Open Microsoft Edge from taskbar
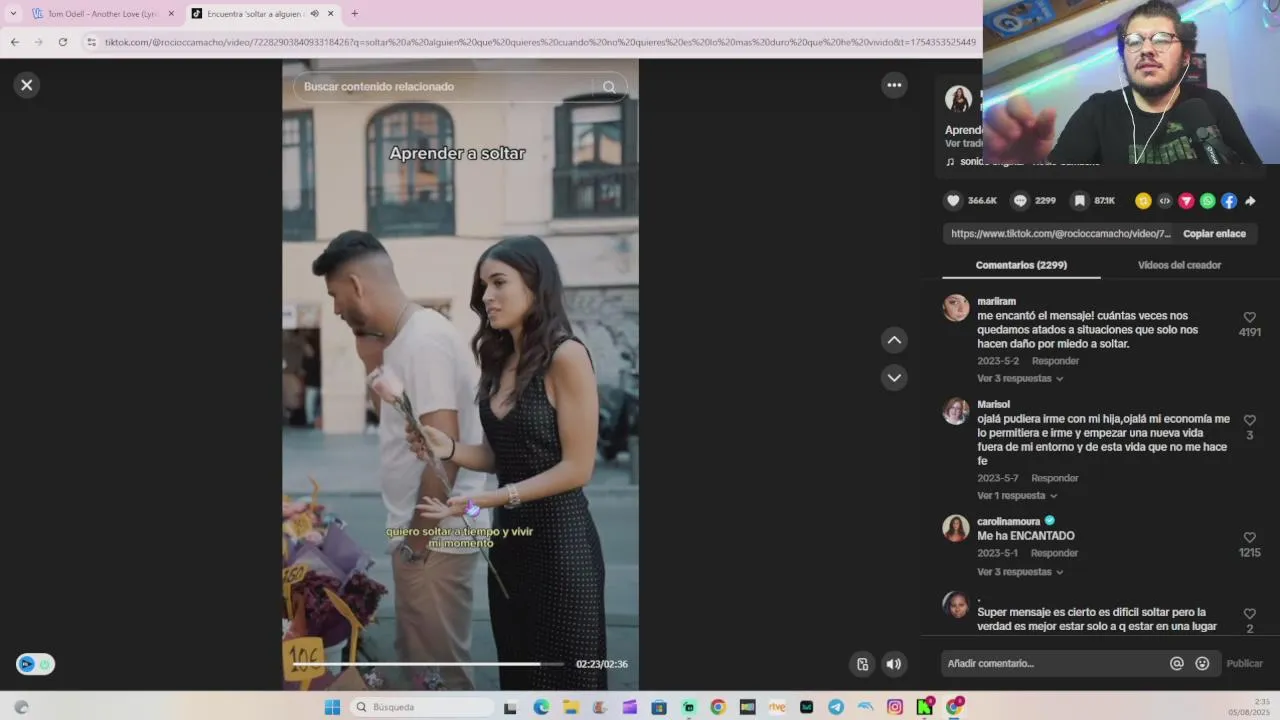1280x720 pixels. pyautogui.click(x=541, y=707)
